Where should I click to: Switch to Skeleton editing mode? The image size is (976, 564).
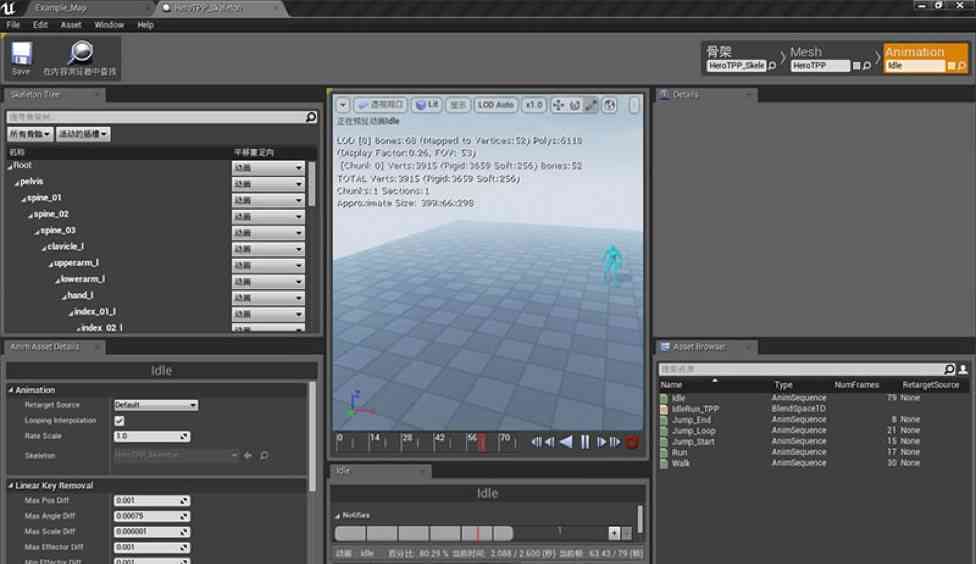(x=741, y=59)
